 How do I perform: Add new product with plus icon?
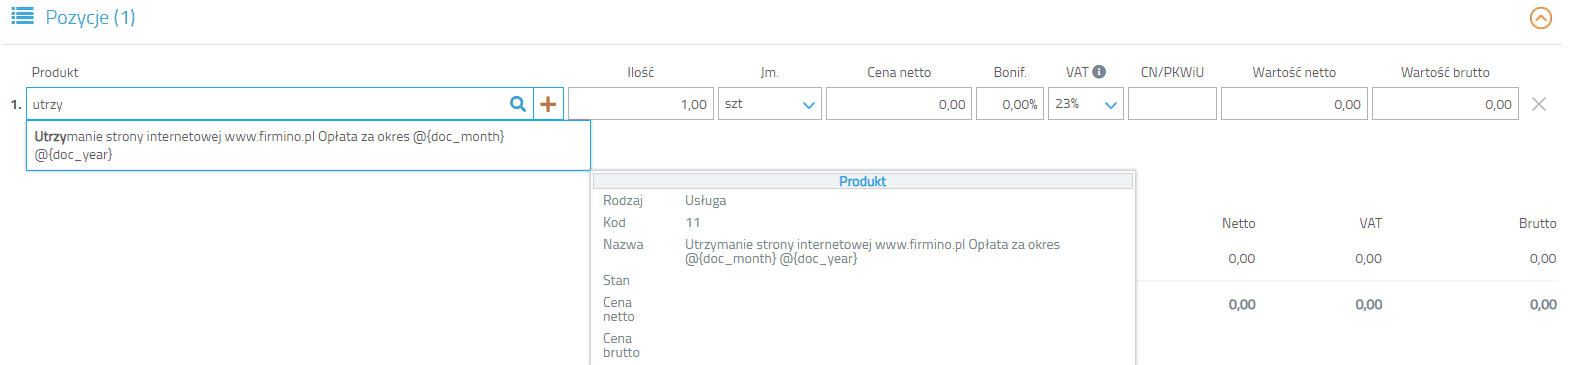(548, 104)
